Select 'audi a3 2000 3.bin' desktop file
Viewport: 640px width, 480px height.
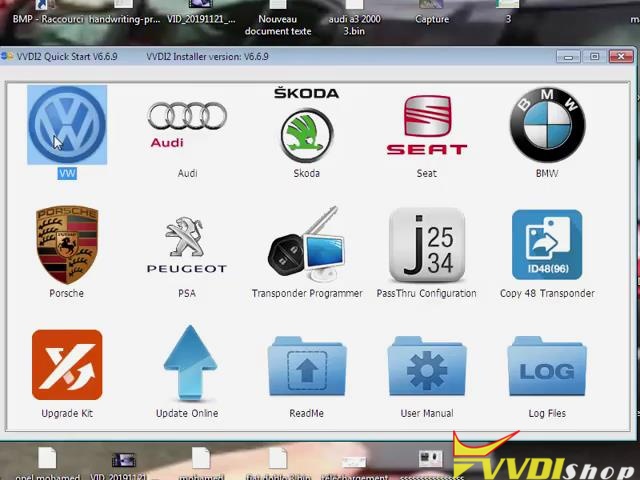click(x=354, y=18)
